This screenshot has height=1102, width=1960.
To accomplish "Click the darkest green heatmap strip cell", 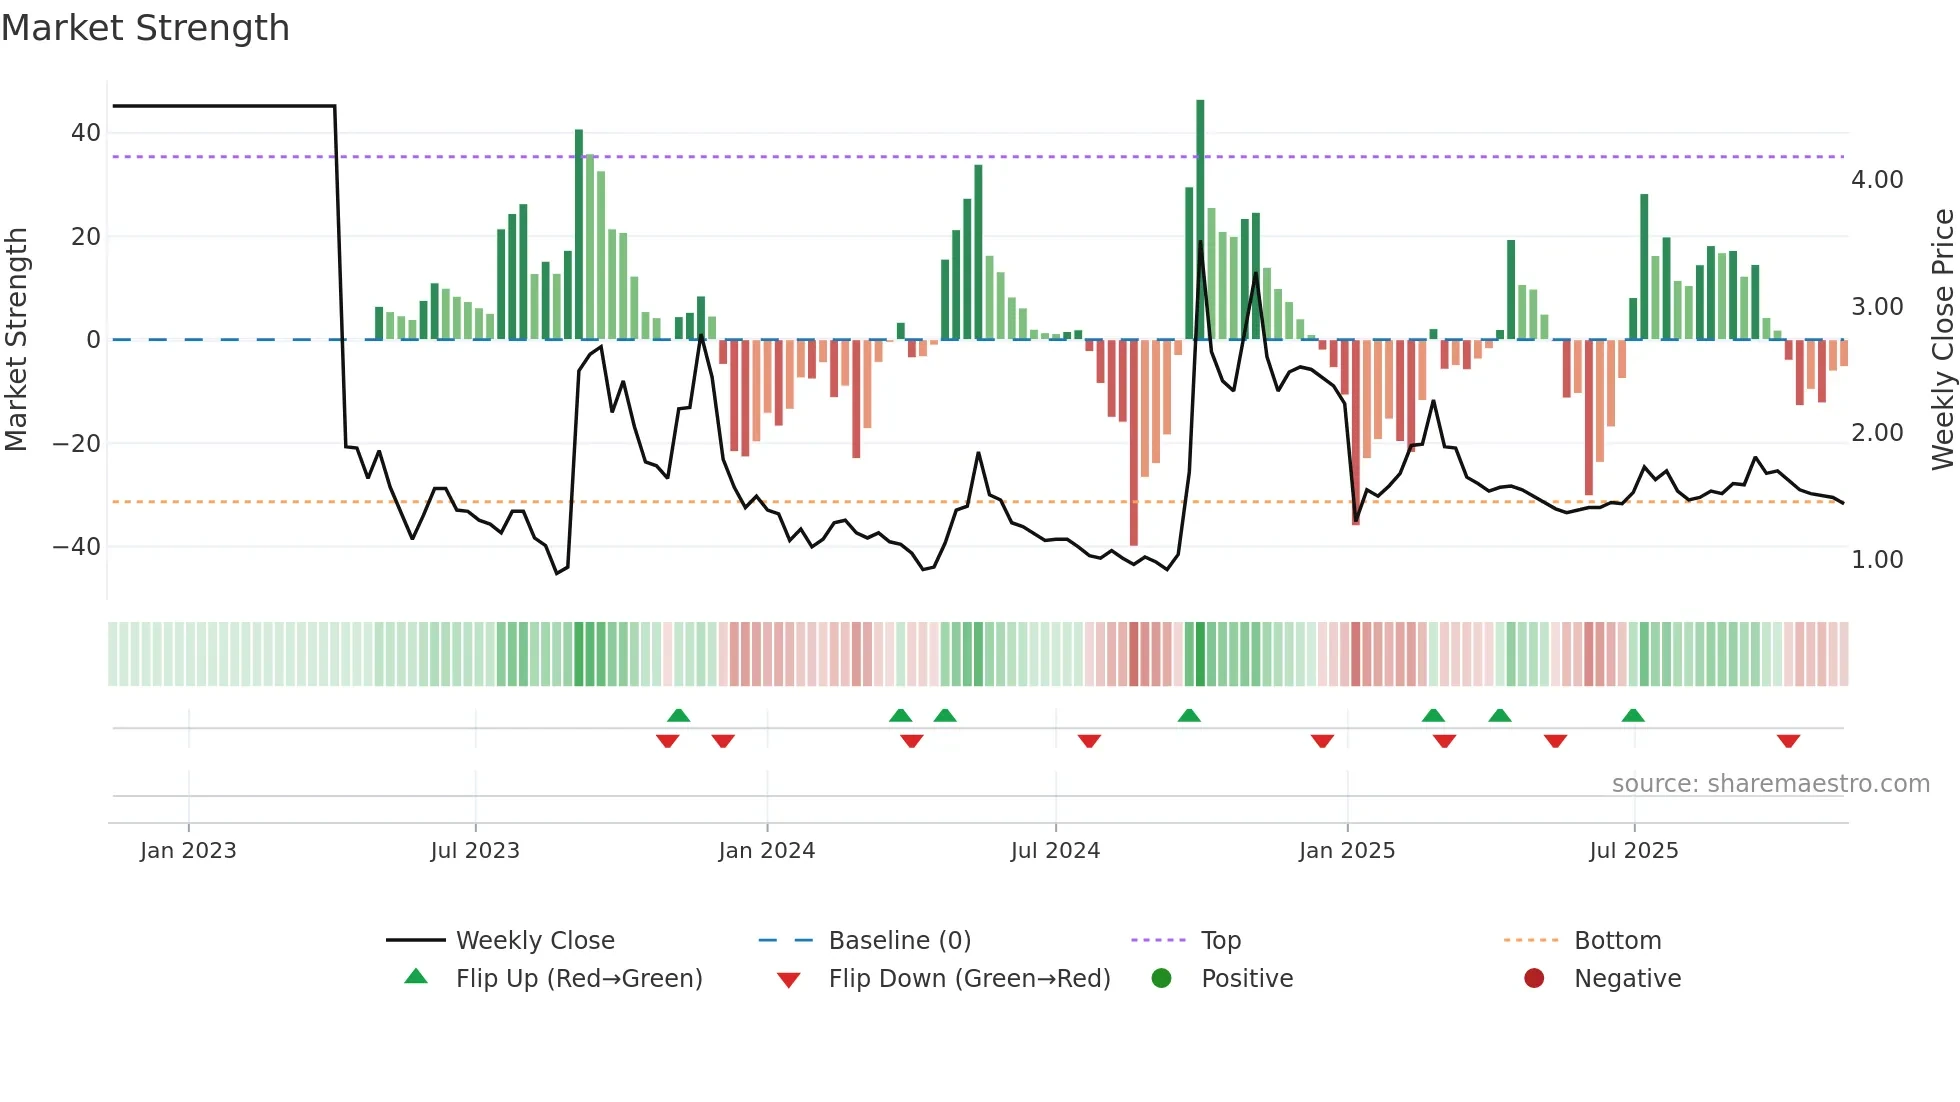I will [1200, 654].
